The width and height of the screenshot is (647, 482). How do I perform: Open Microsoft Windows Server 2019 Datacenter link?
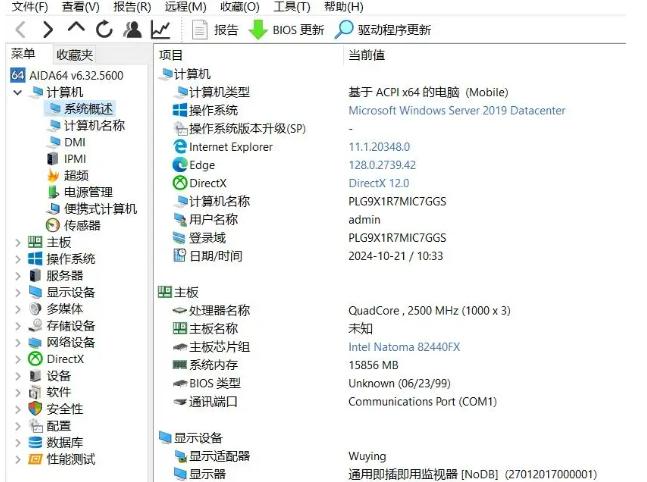click(x=457, y=111)
